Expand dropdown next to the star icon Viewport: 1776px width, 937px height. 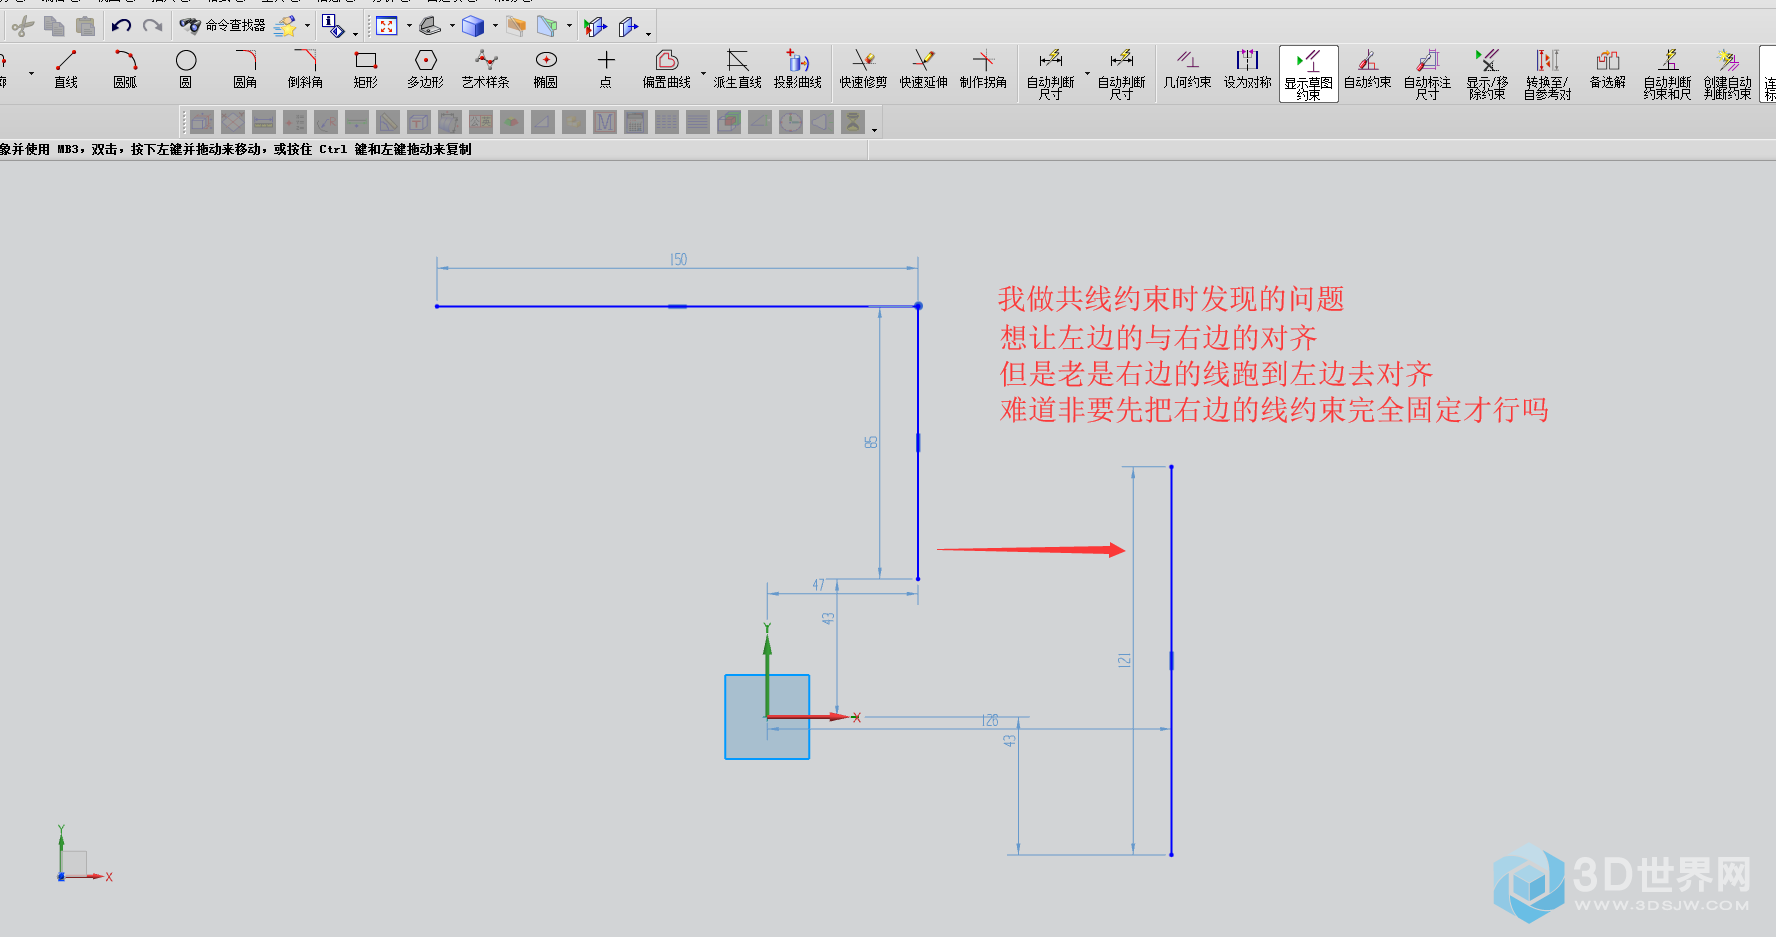pos(307,26)
